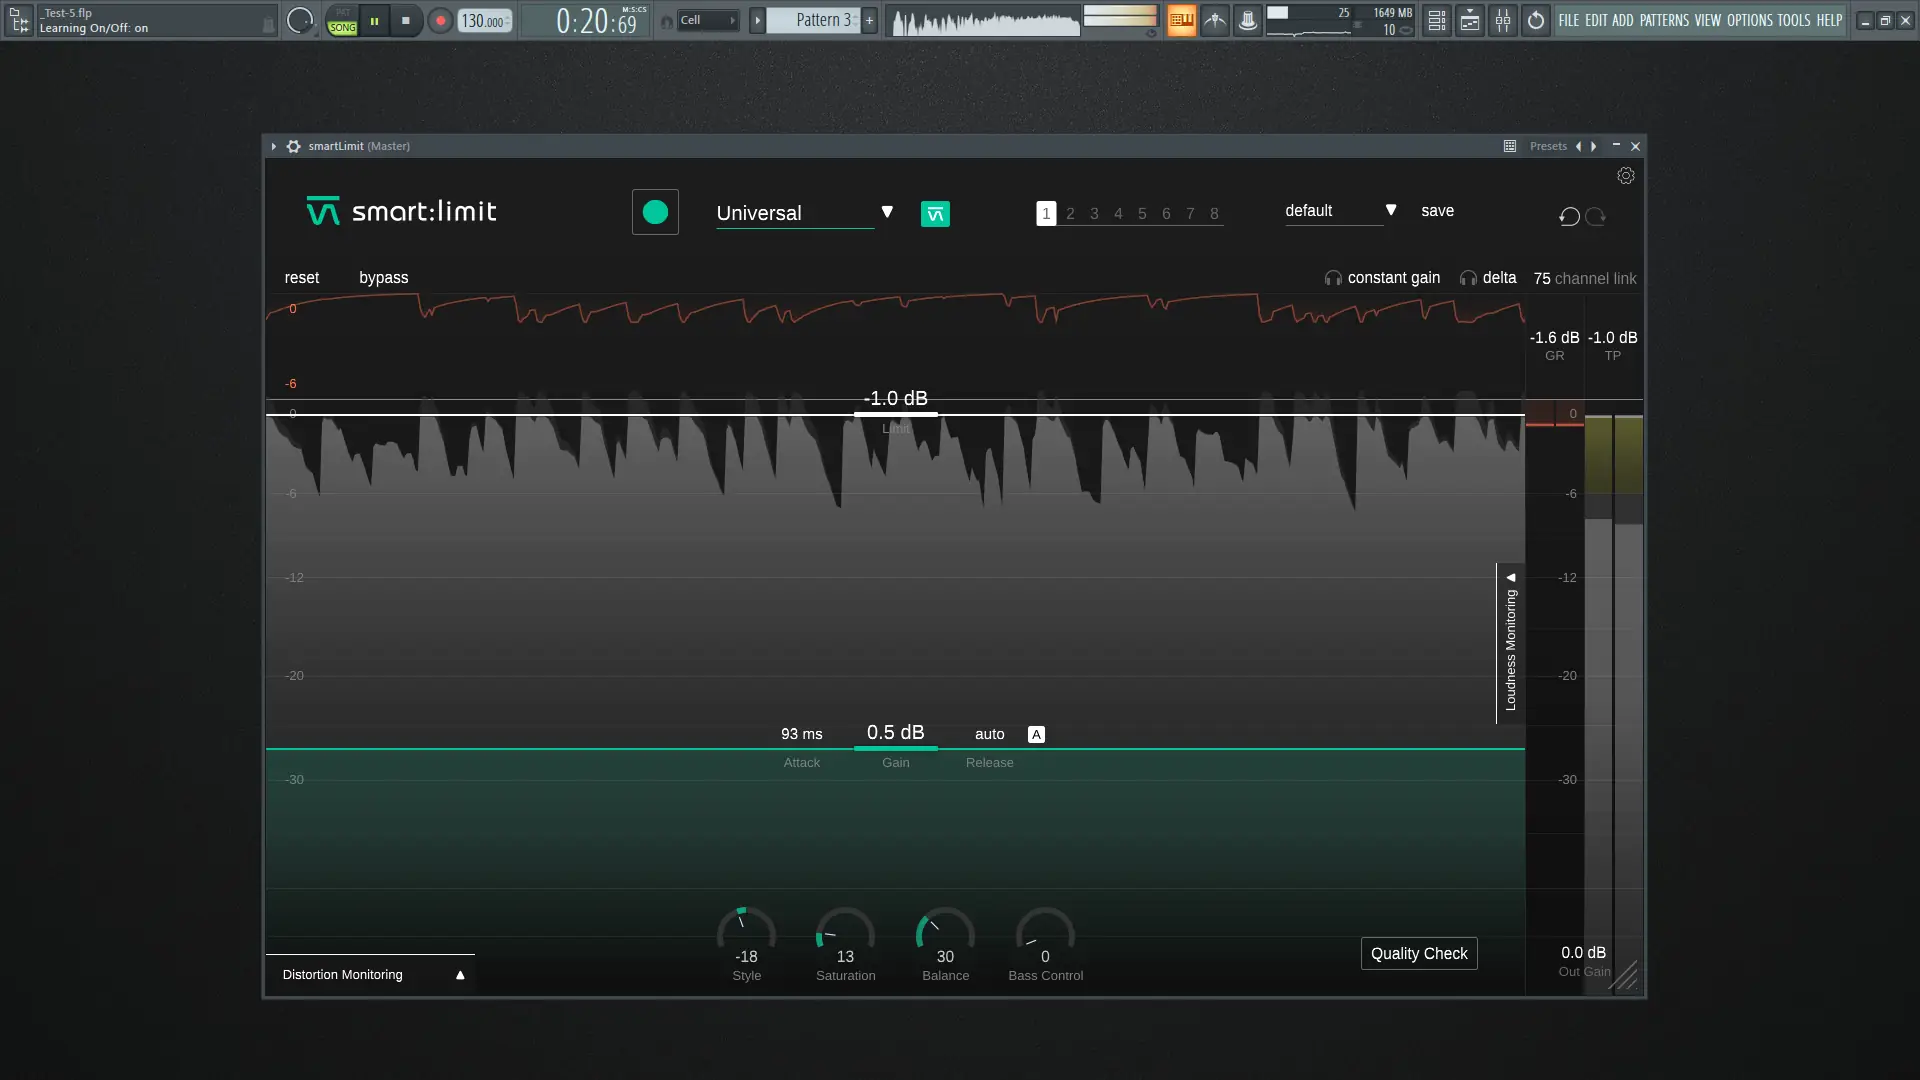Screen dimensions: 1920x1080
Task: Toggle auto release A button
Action: (x=1036, y=734)
